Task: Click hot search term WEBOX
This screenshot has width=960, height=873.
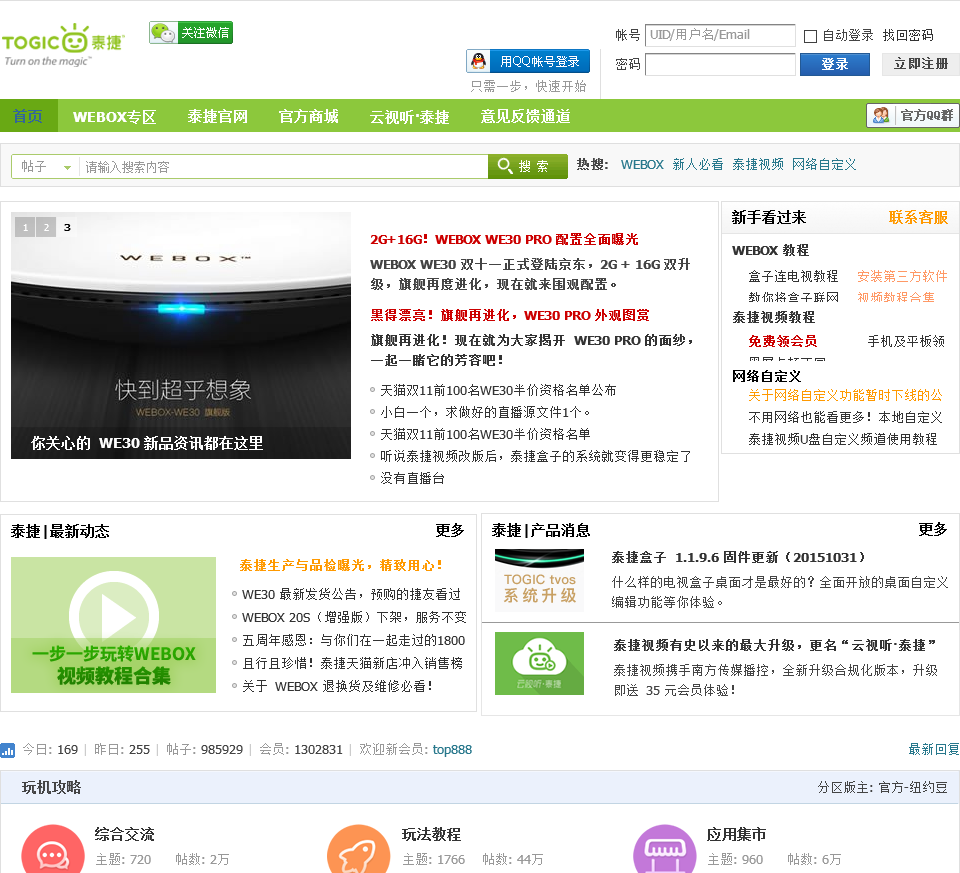Action: click(x=642, y=164)
